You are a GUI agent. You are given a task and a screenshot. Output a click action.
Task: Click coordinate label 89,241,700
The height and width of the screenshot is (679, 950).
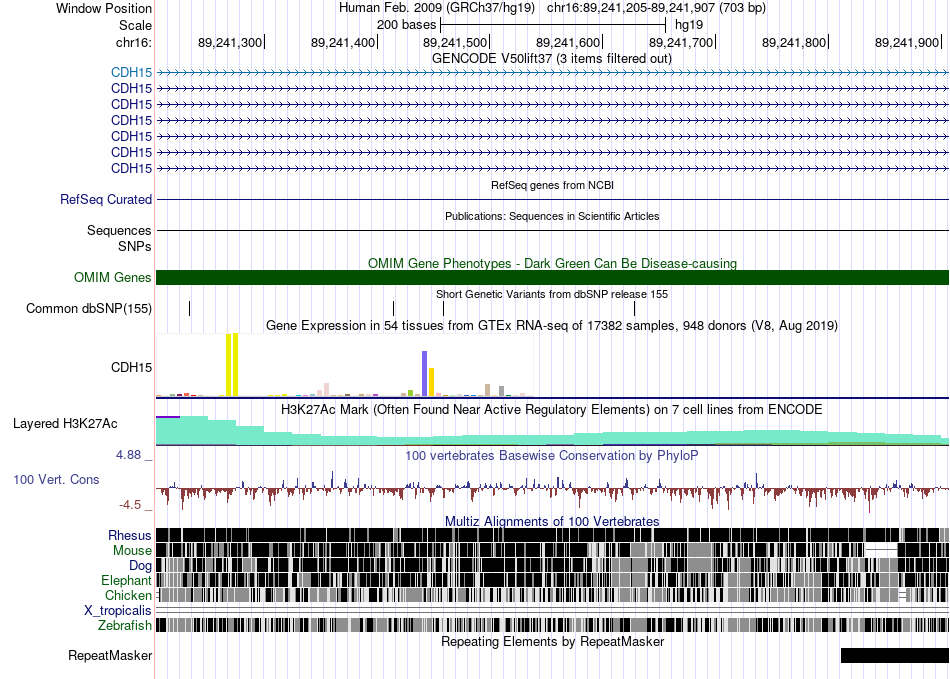click(x=681, y=42)
